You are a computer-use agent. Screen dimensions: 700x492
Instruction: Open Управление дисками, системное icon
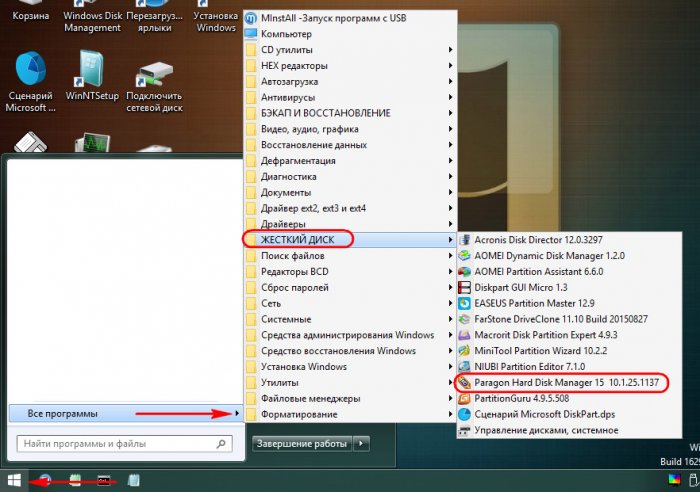[x=464, y=430]
